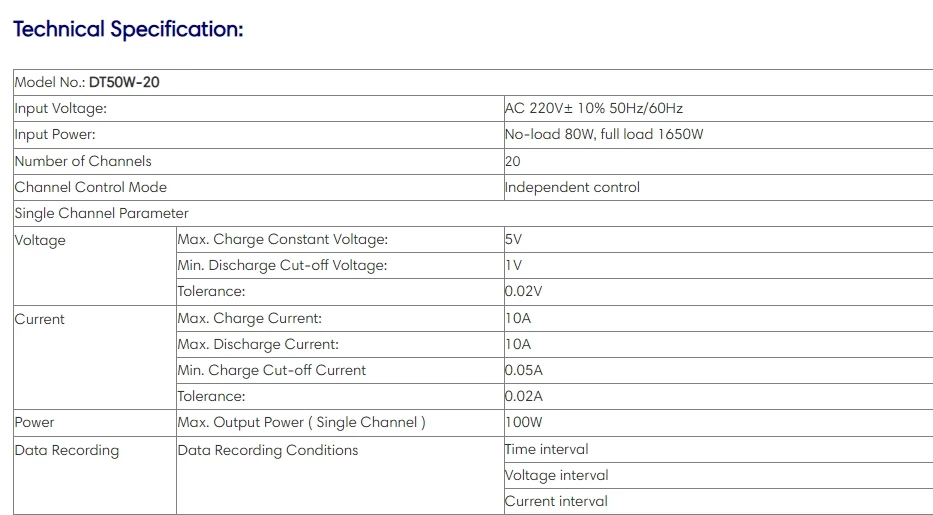Click the Independent control value cell

coord(718,187)
